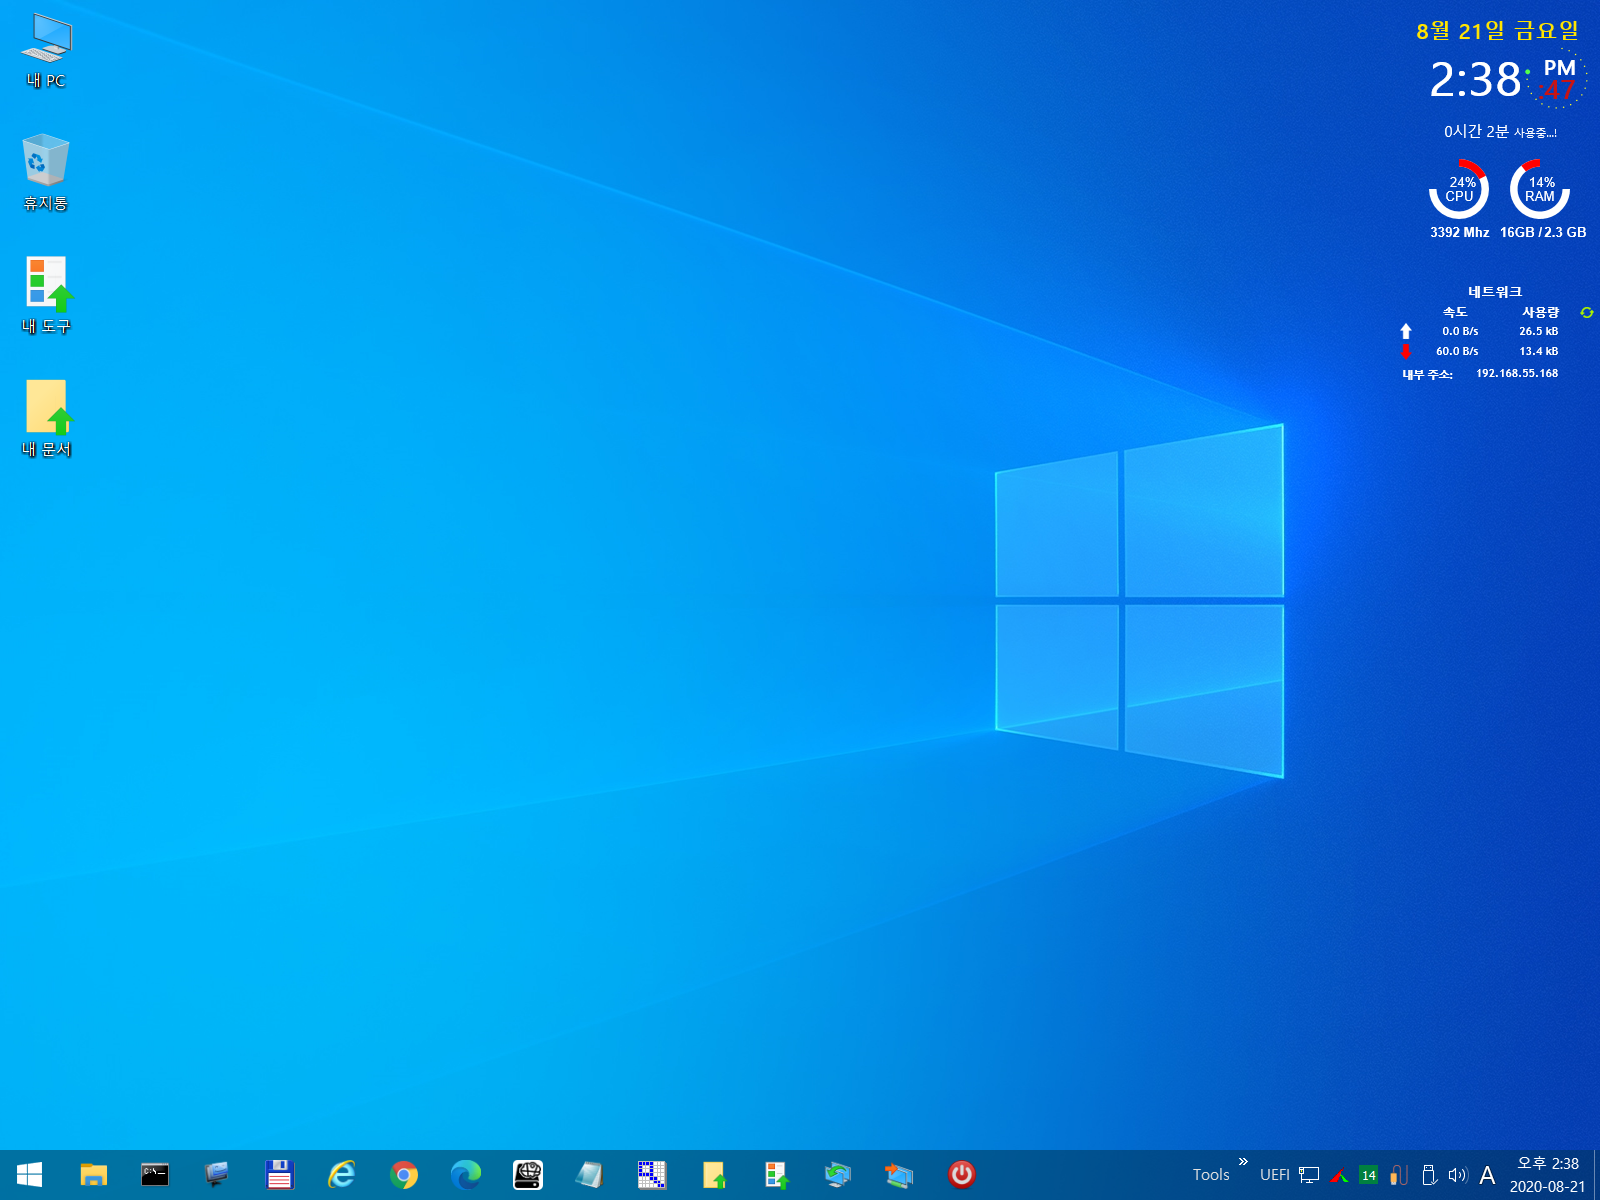
Task: Click the 속도 column label
Action: click(1455, 313)
